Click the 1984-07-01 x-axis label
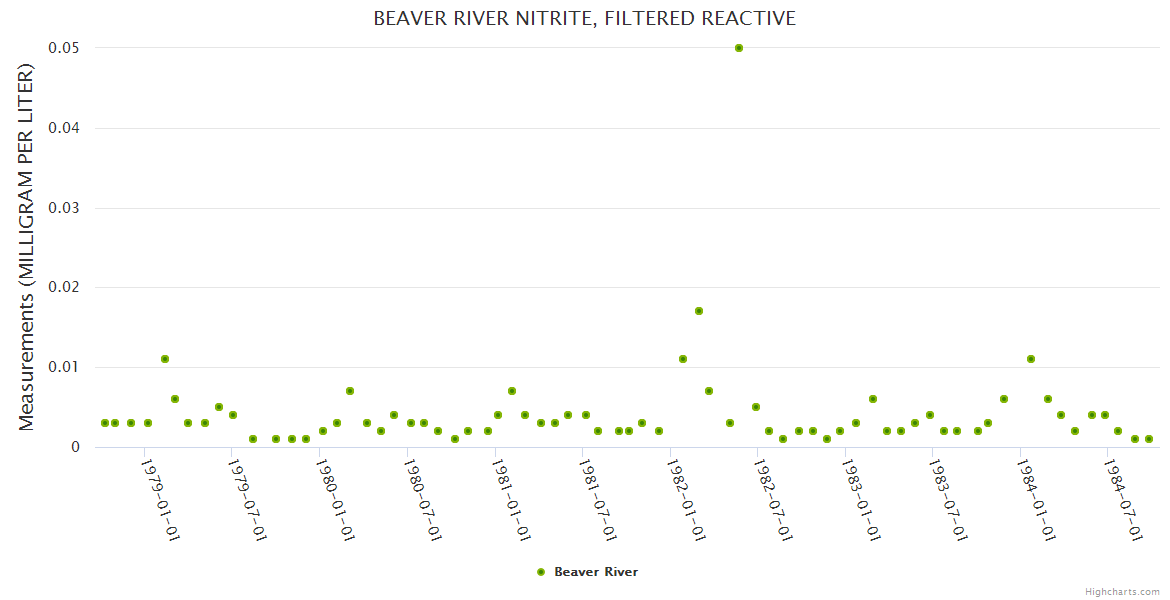This screenshot has height=600, width=1170. [x=1123, y=500]
